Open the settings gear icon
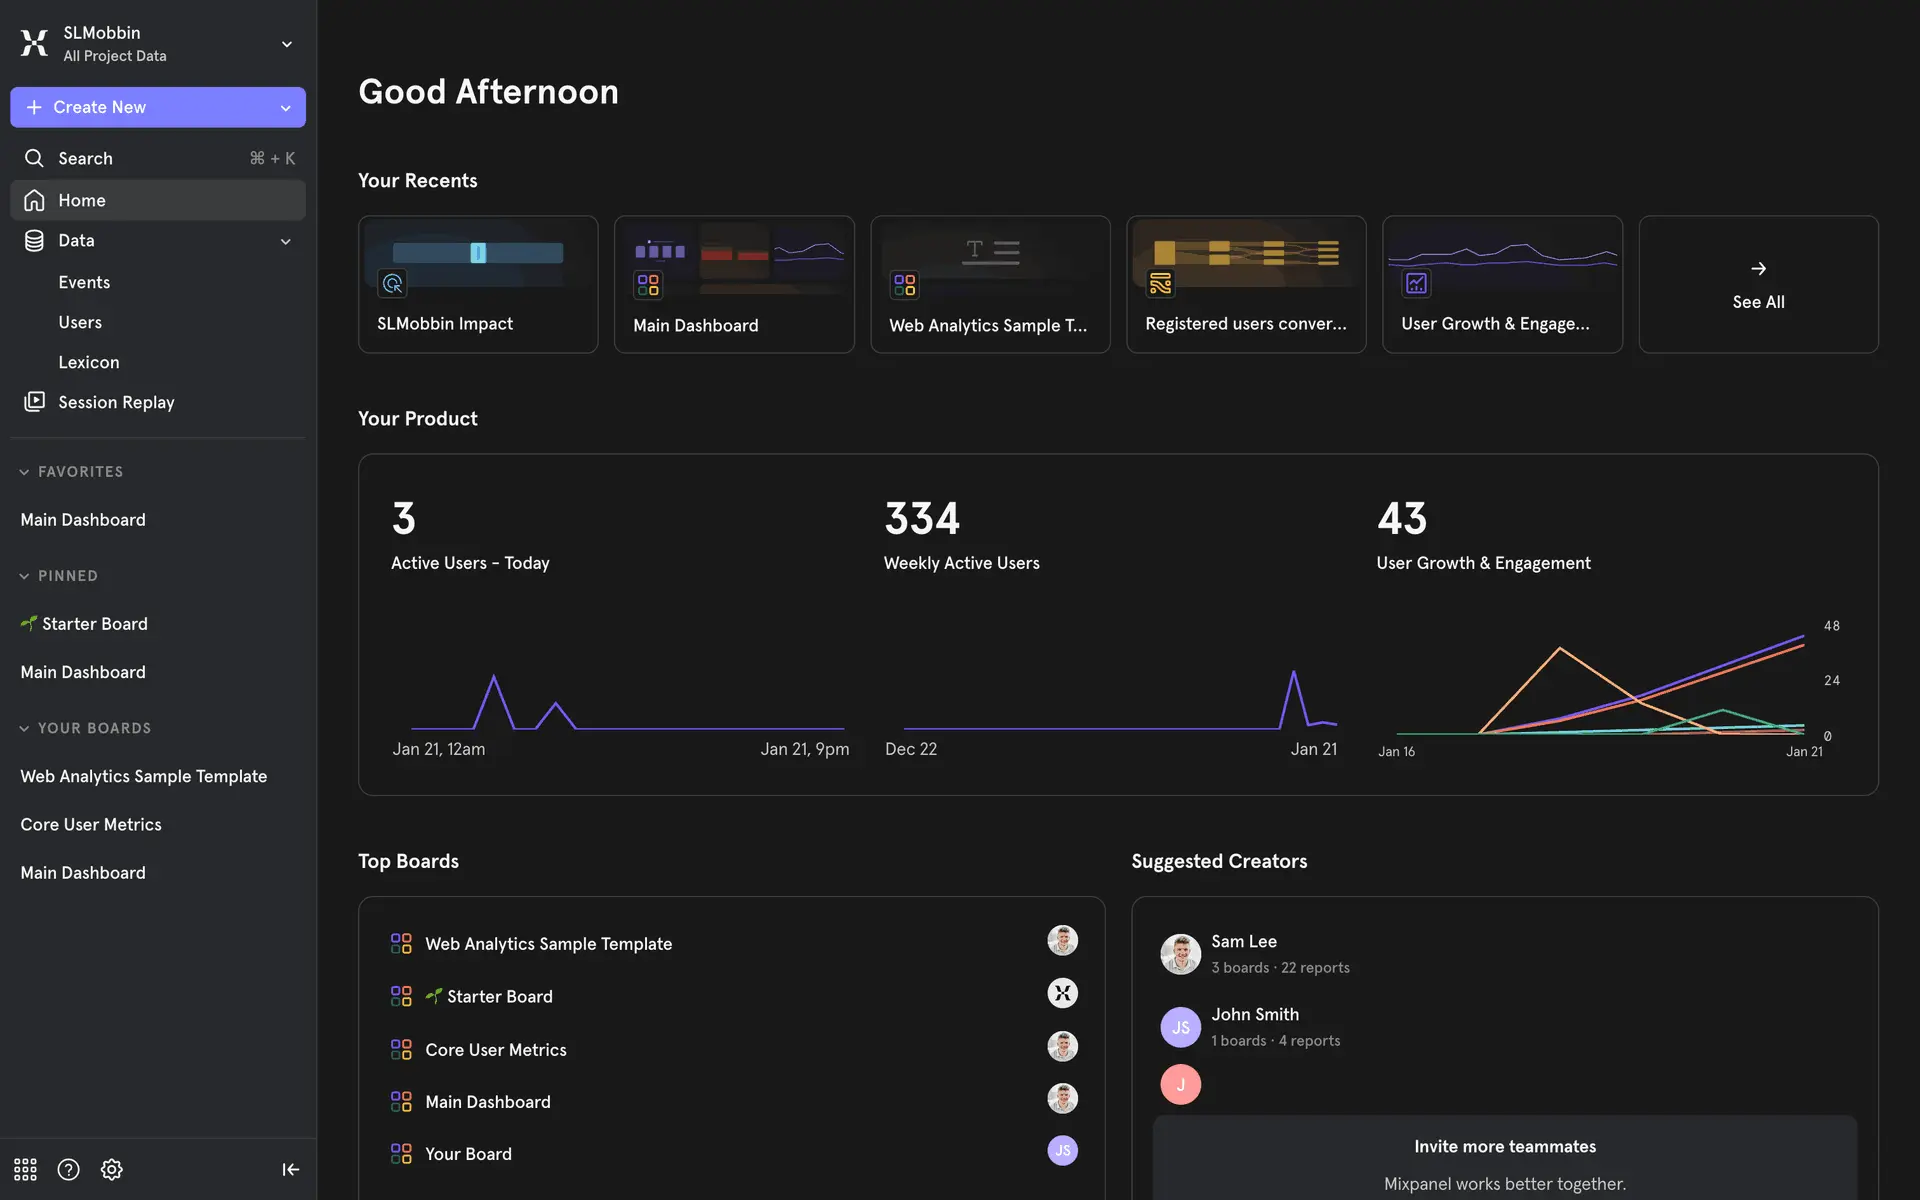Image resolution: width=1920 pixels, height=1200 pixels. (112, 1169)
